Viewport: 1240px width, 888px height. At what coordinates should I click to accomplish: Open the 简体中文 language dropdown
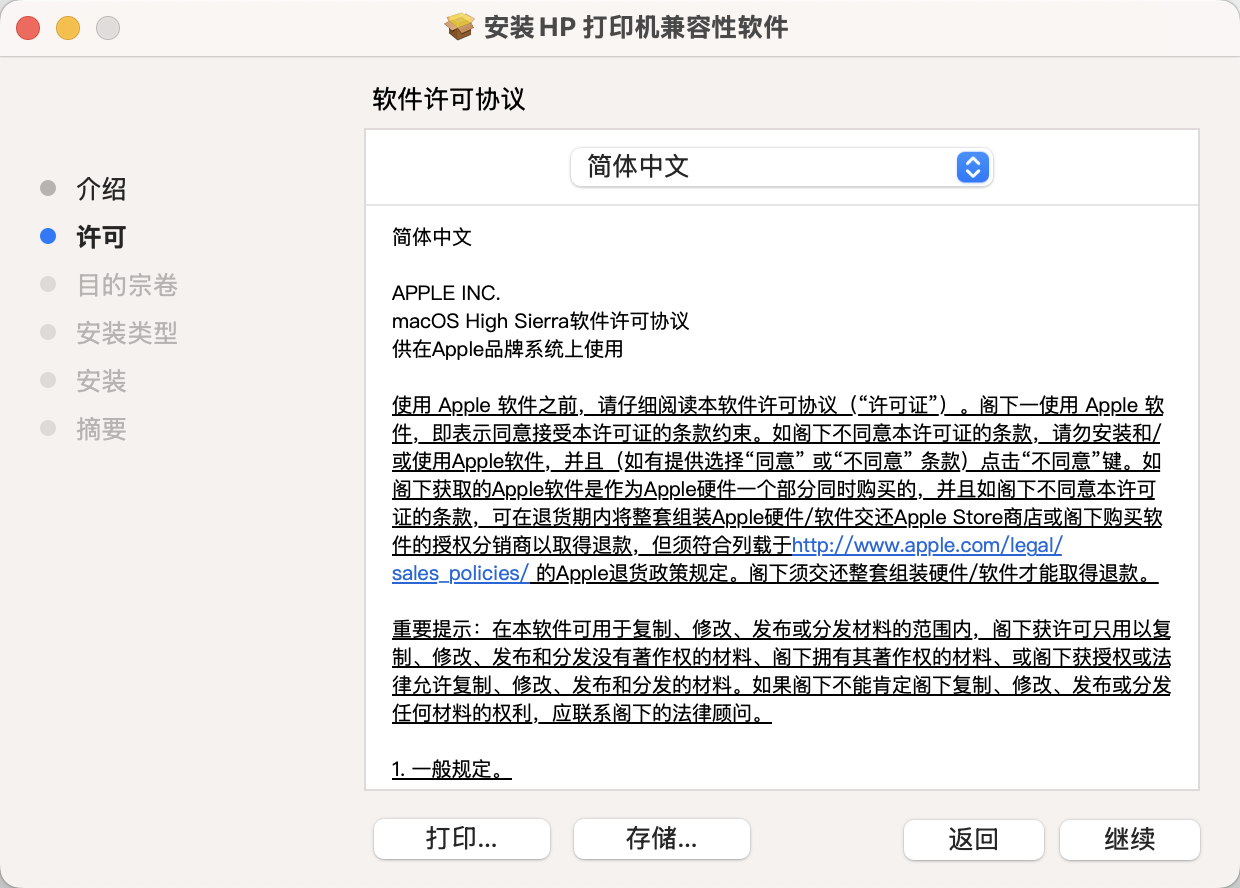(x=781, y=167)
